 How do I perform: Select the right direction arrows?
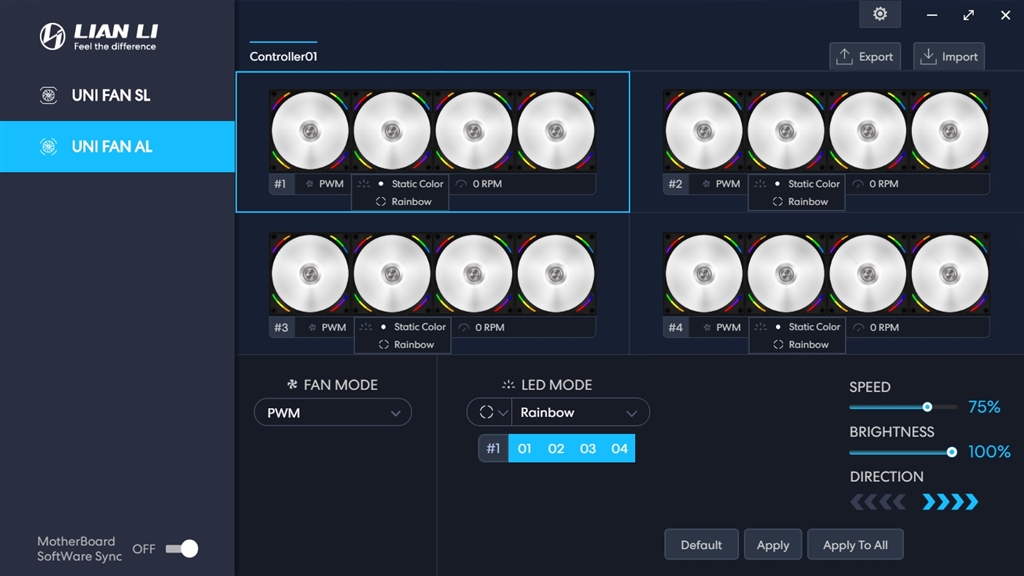click(x=950, y=502)
